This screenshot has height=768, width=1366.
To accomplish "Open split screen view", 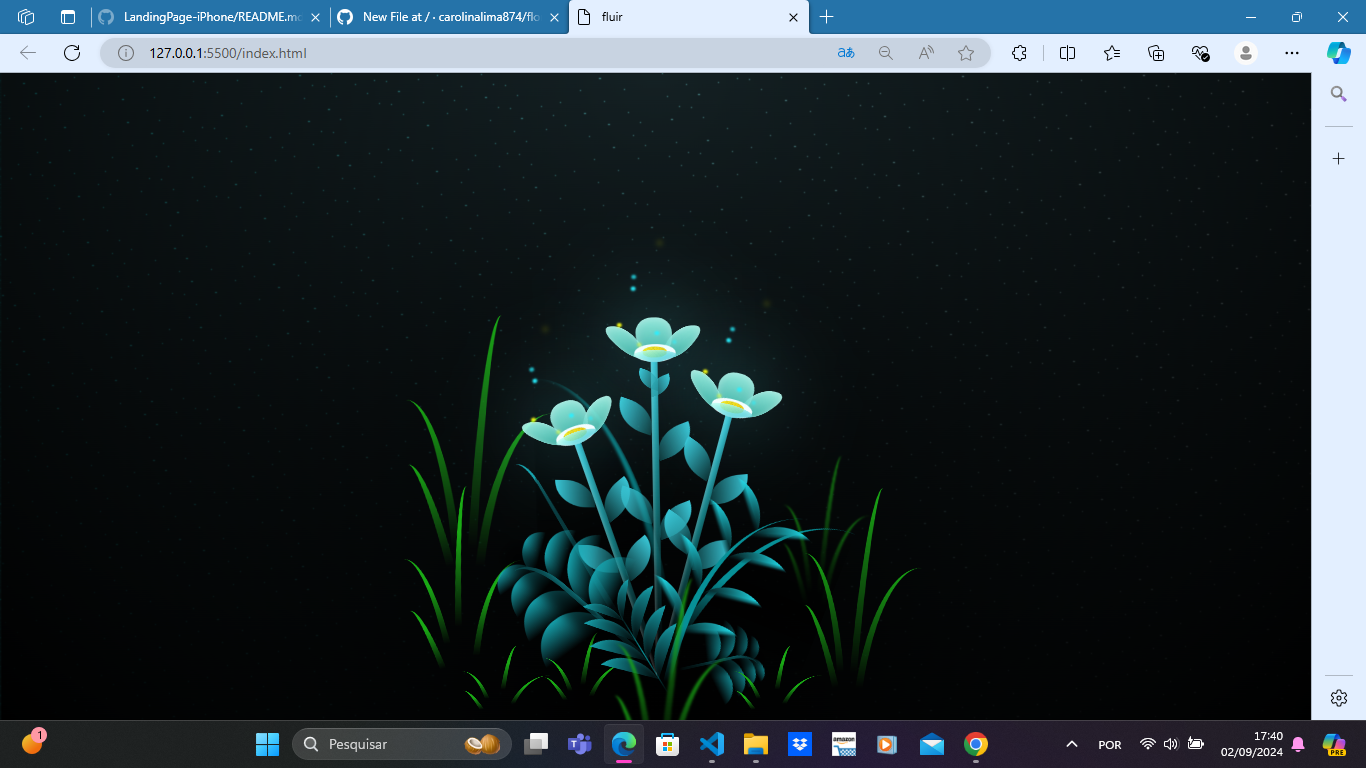I will tap(1066, 53).
